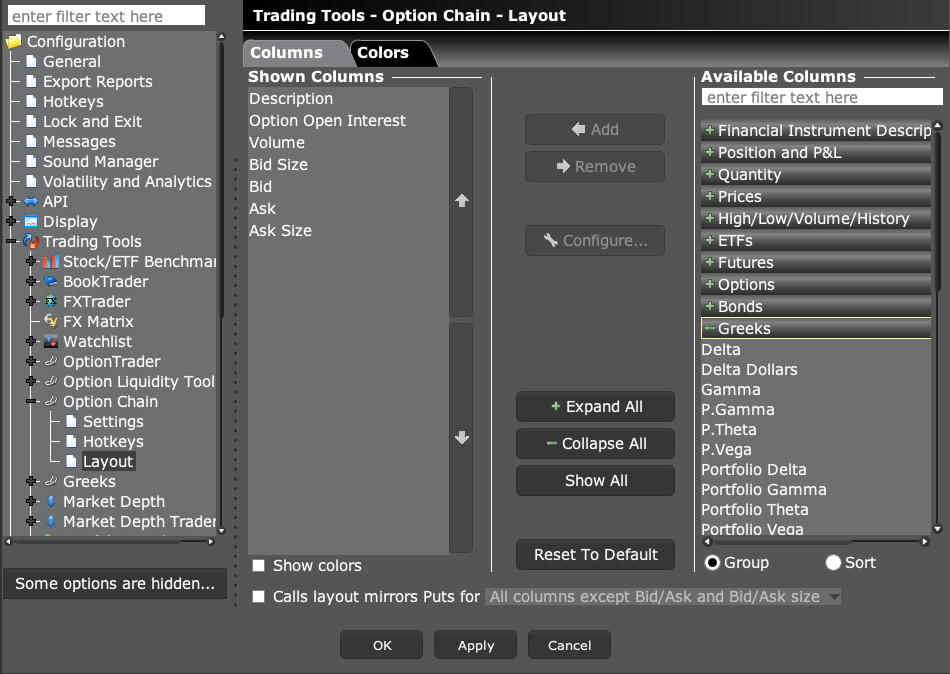Screen dimensions: 950x674
Task: Click the General page icon
Action: point(32,61)
